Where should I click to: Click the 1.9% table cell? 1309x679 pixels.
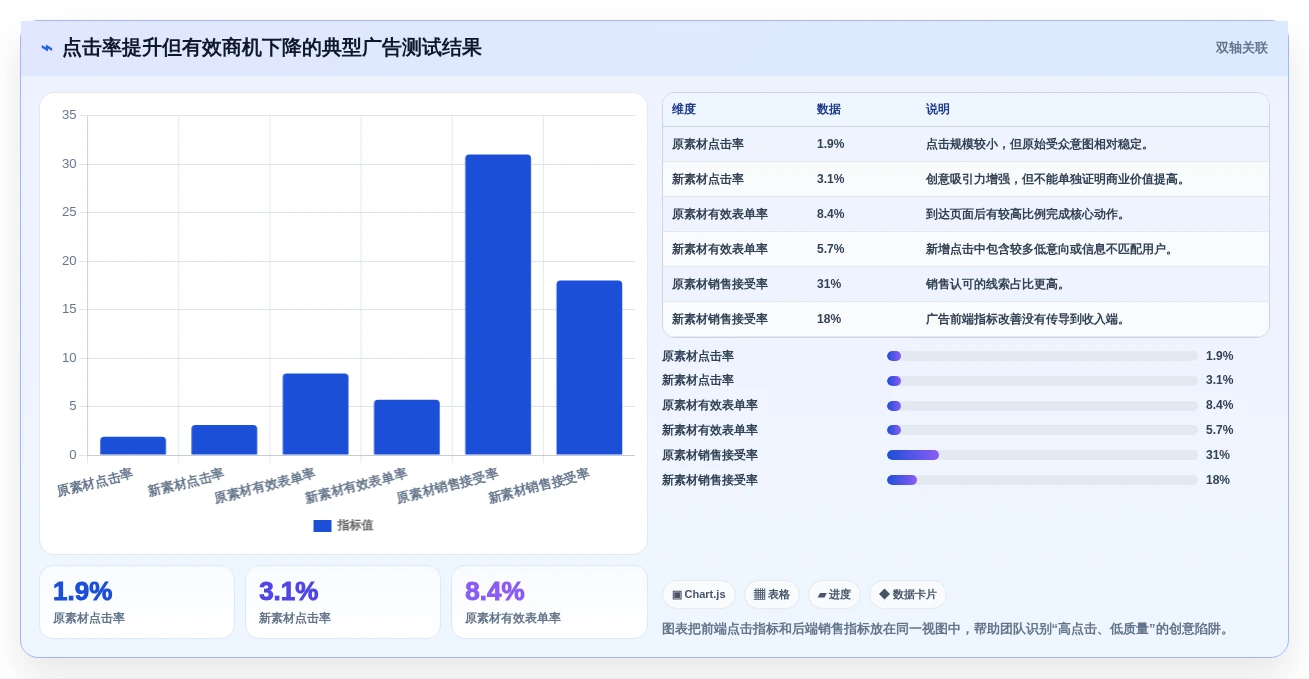click(x=830, y=144)
